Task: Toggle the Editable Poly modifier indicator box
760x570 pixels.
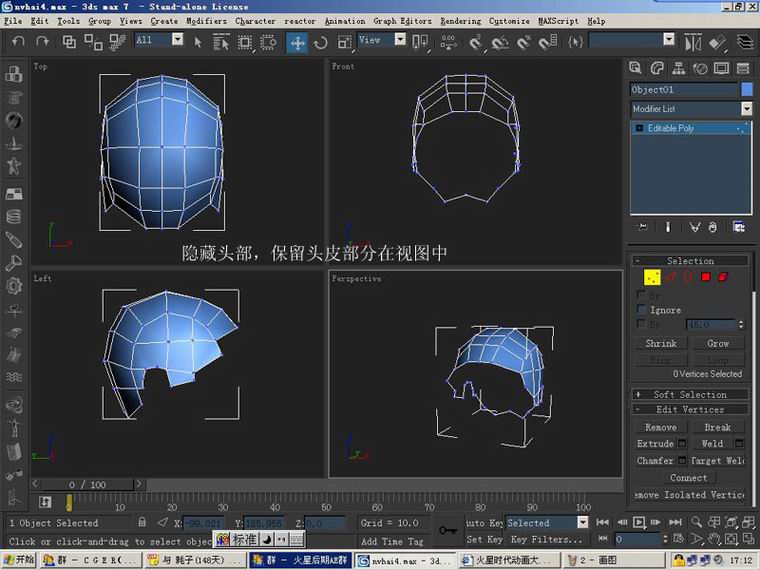Action: pyautogui.click(x=639, y=128)
